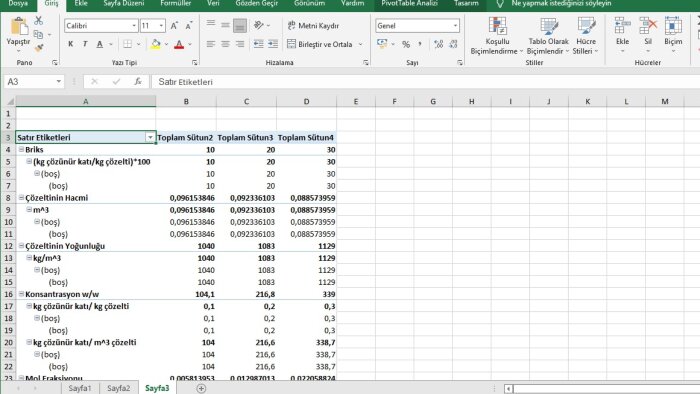
Task: Open Hücre Stilleri gallery
Action: tap(586, 36)
